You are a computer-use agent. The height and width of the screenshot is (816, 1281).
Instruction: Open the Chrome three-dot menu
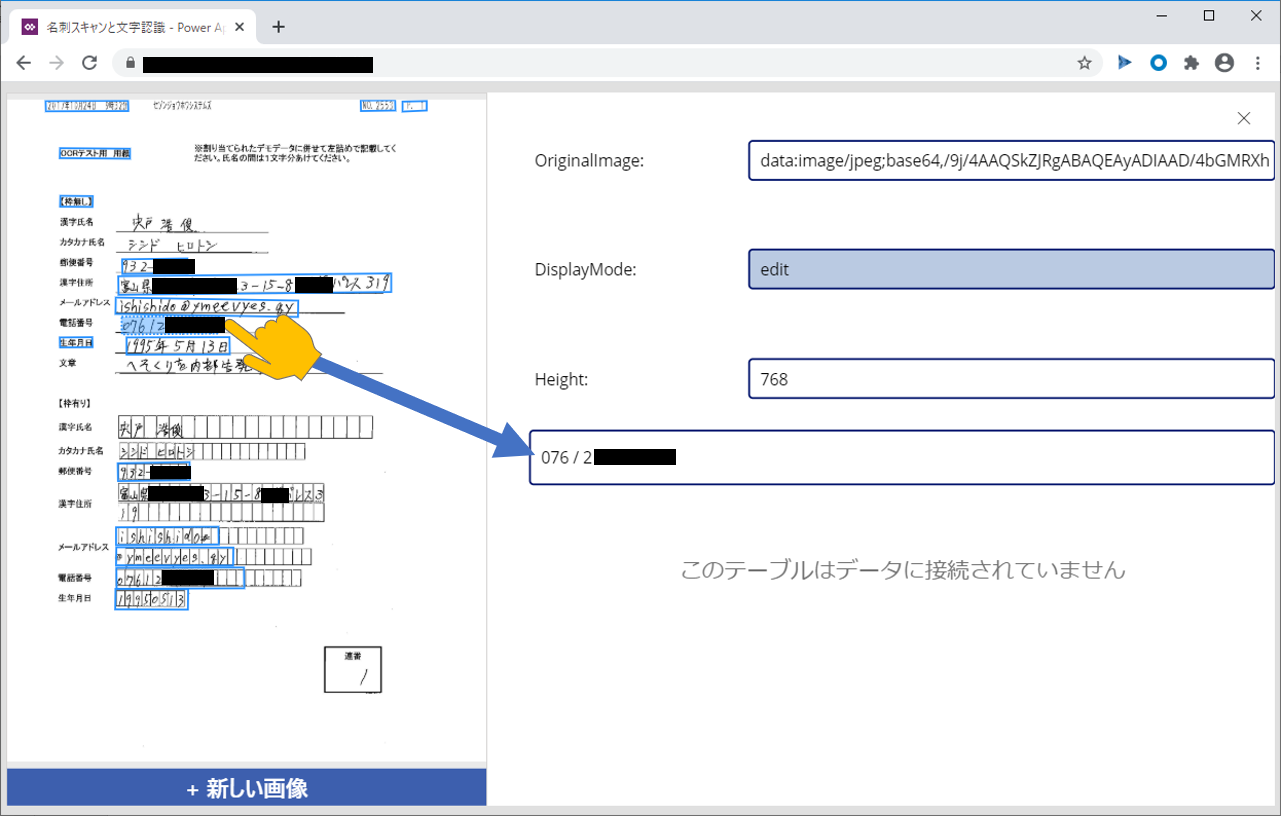pyautogui.click(x=1257, y=62)
